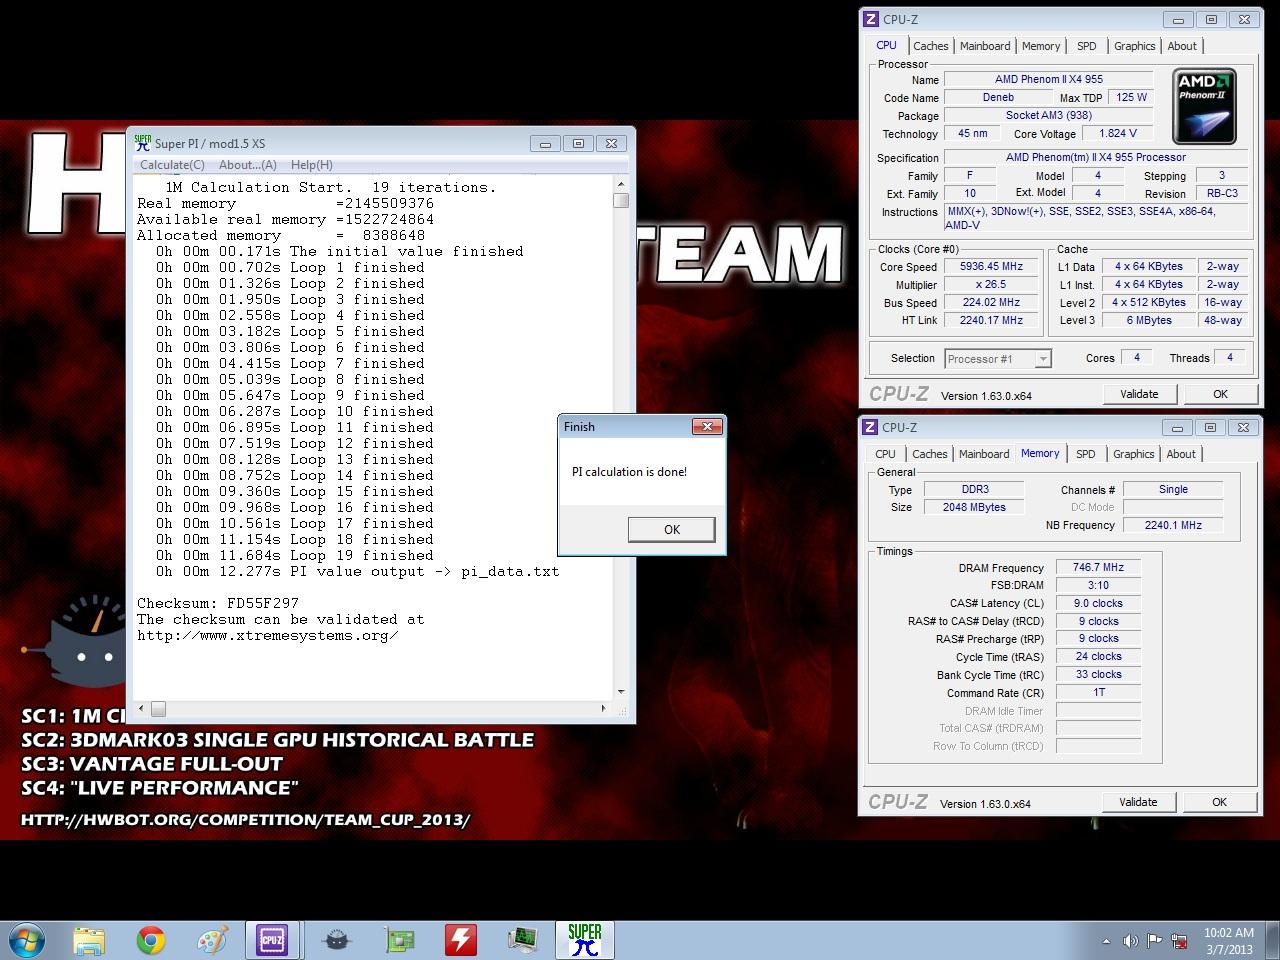
Task: Switch to SPD tab in upper CPU-Z
Action: (1087, 46)
